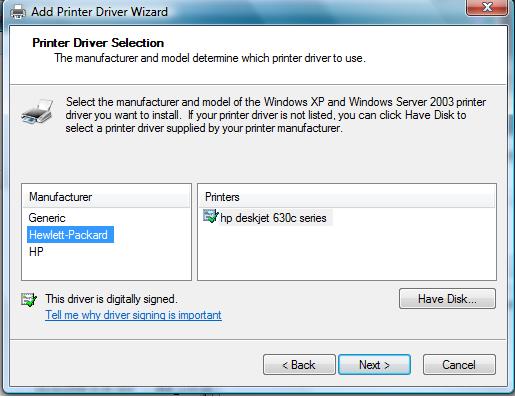Click empty space in the Printers list
Viewport: 515px width, 398px height.
pyautogui.click(x=347, y=253)
